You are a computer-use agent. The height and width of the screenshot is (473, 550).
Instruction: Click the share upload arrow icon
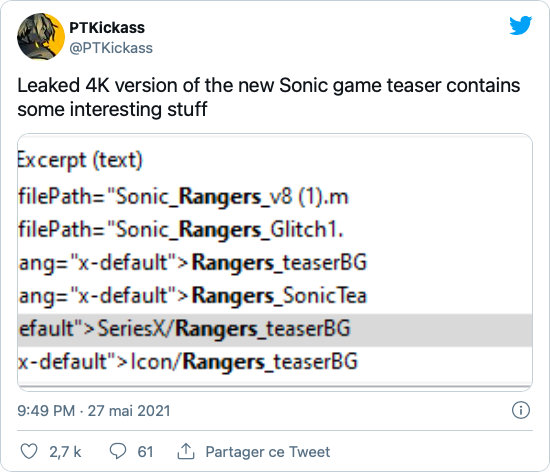click(x=186, y=451)
